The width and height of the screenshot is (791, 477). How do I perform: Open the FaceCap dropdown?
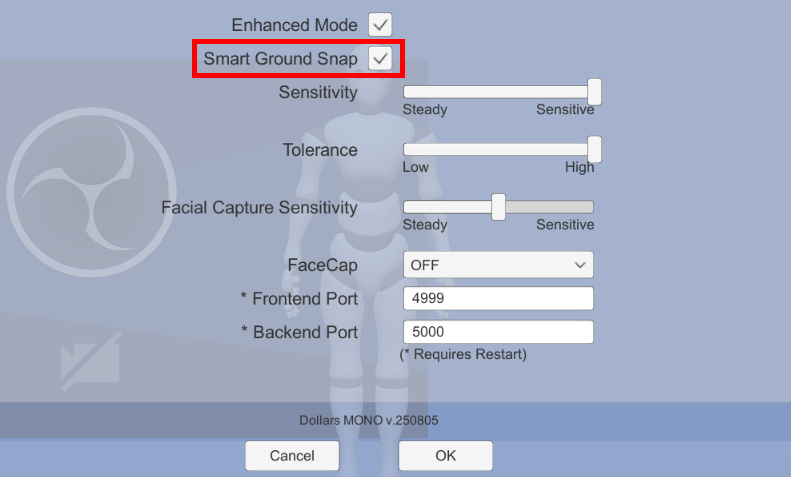coord(497,265)
